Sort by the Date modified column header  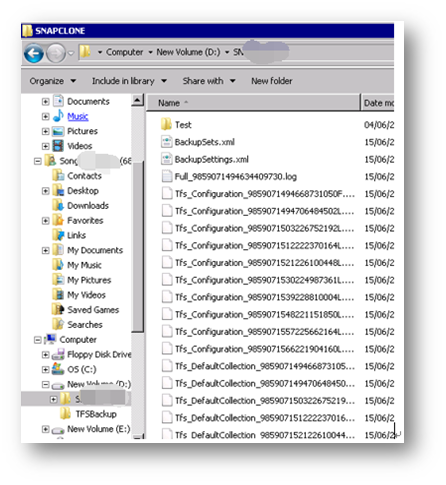tap(378, 103)
